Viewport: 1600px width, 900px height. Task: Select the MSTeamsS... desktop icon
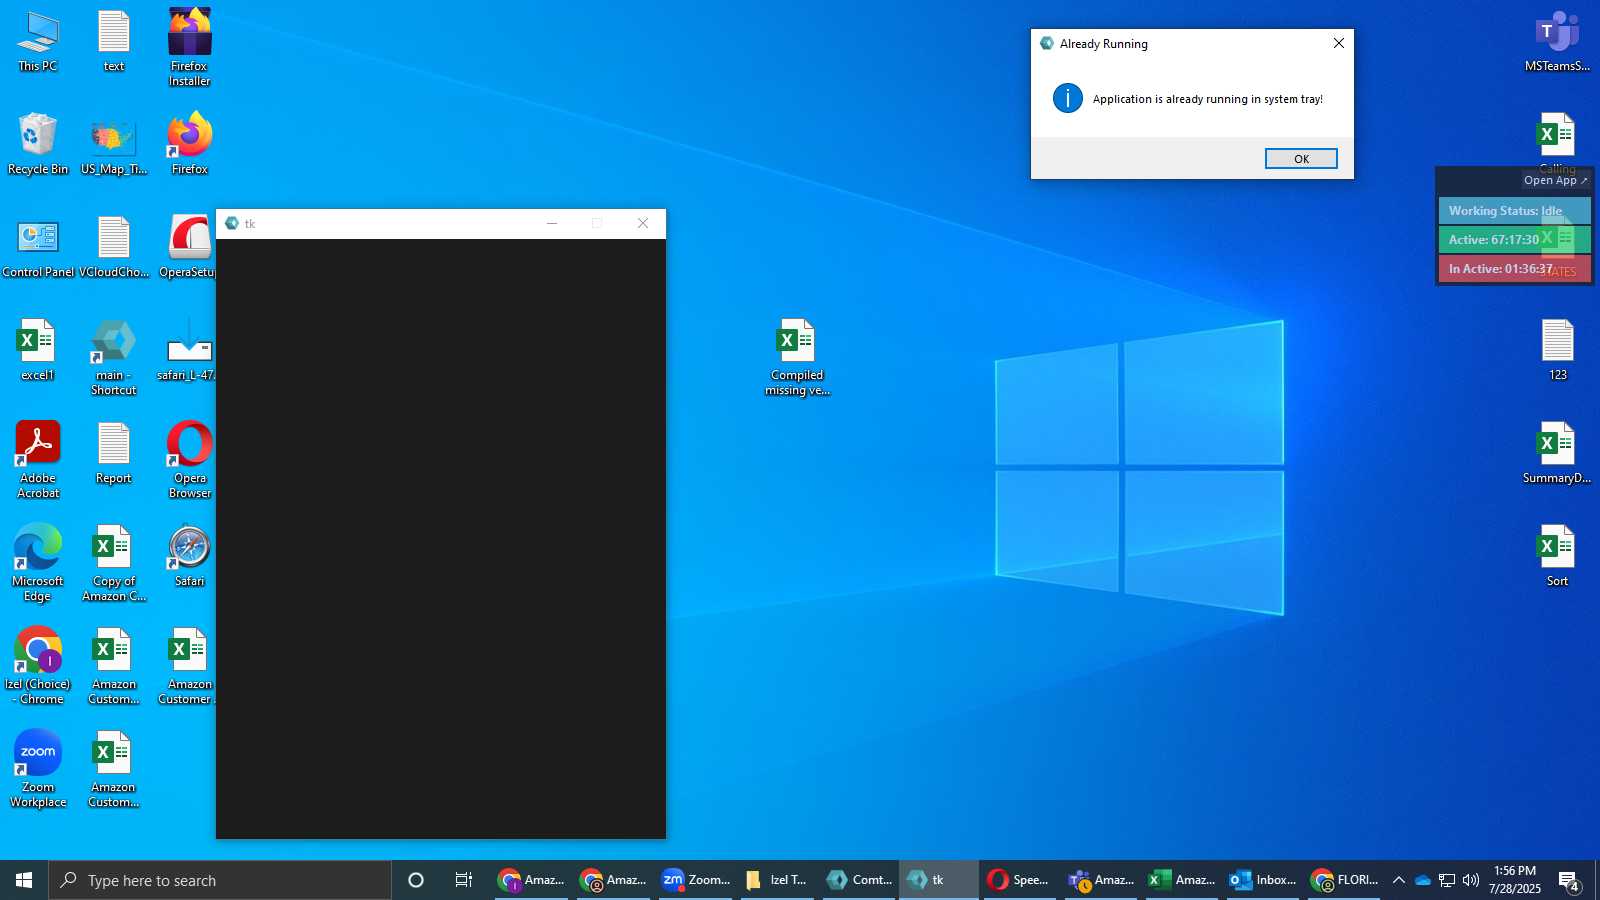click(x=1558, y=43)
